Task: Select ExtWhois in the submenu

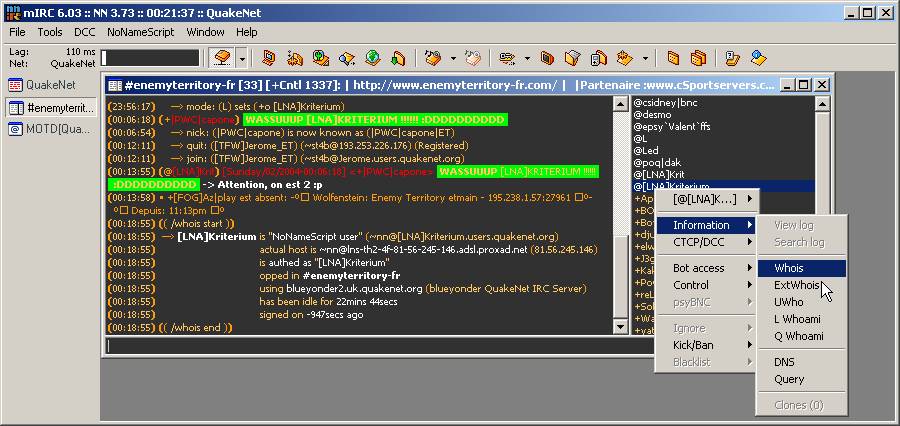Action: click(x=802, y=285)
